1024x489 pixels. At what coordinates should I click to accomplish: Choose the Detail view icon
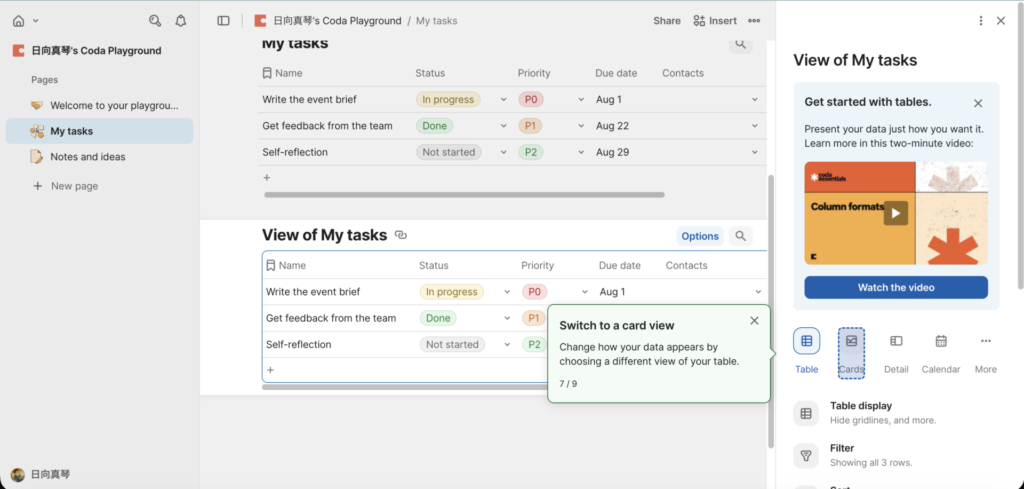tap(896, 341)
